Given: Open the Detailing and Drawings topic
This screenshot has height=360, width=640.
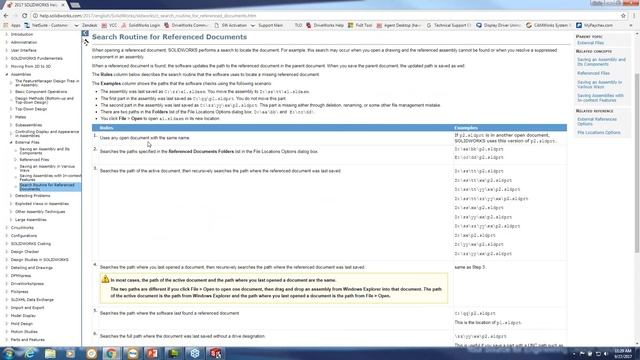Looking at the screenshot, I should click(x=31, y=268).
